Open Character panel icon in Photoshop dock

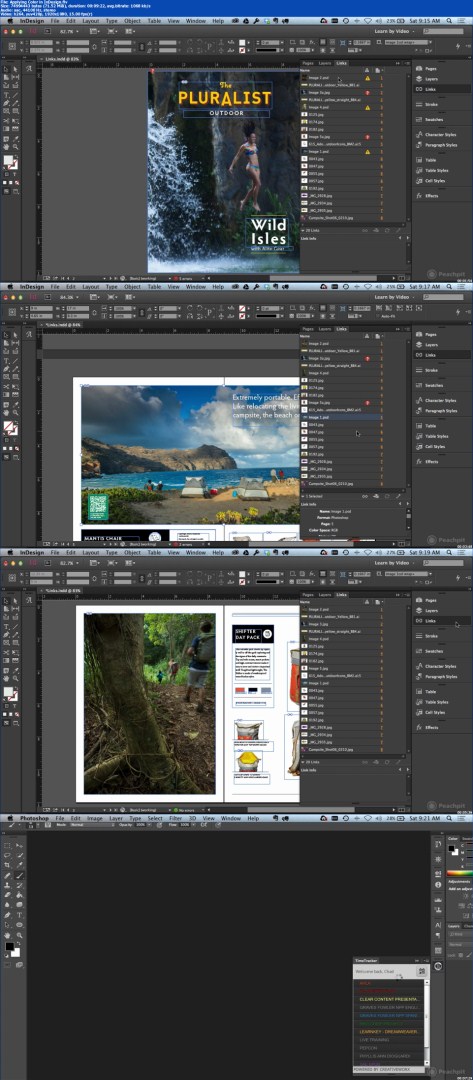tap(439, 924)
